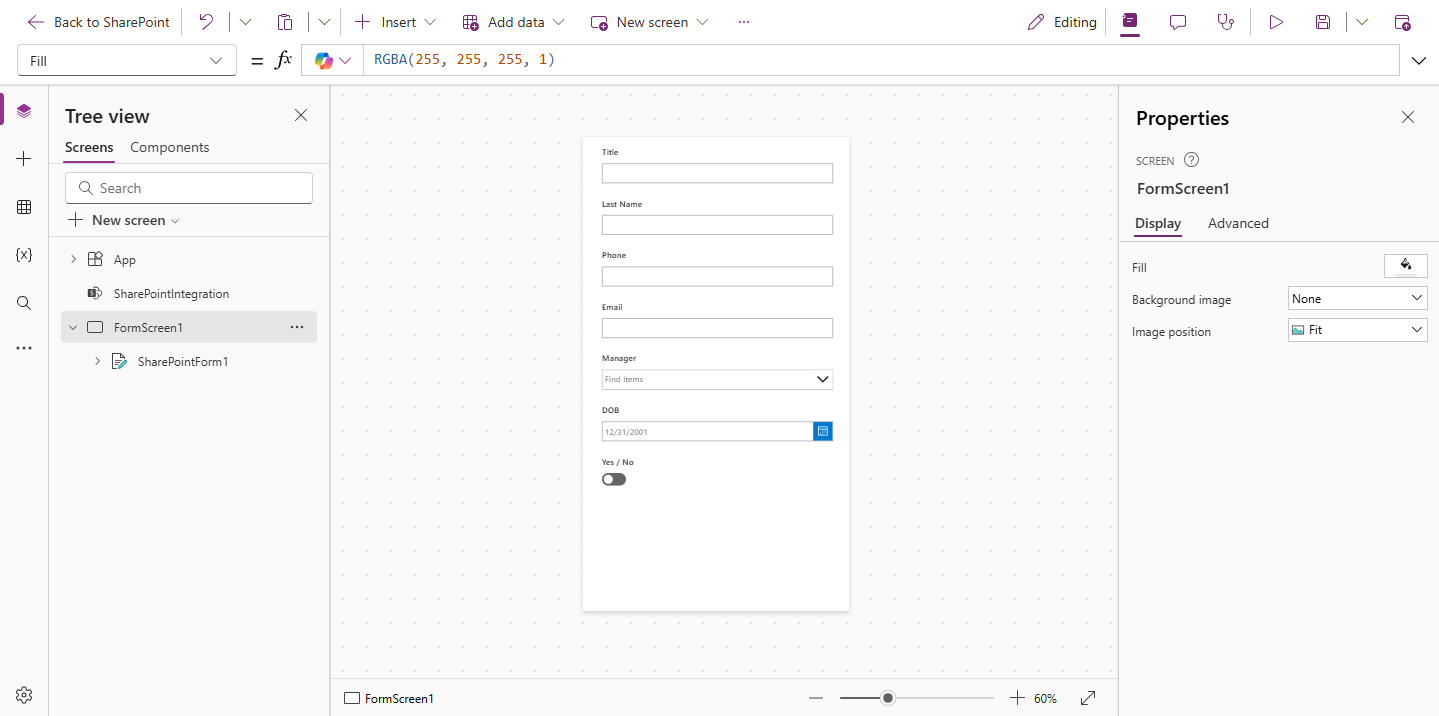Image resolution: width=1439 pixels, height=716 pixels.
Task: Click the Tree view Search field
Action: click(x=189, y=188)
